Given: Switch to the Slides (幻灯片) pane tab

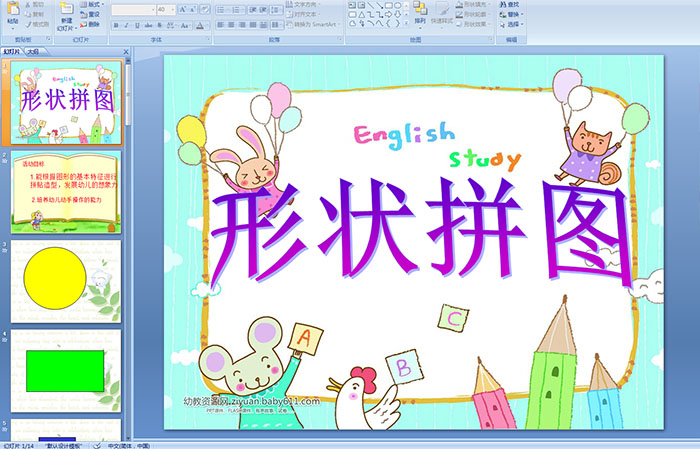Looking at the screenshot, I should pyautogui.click(x=12, y=52).
